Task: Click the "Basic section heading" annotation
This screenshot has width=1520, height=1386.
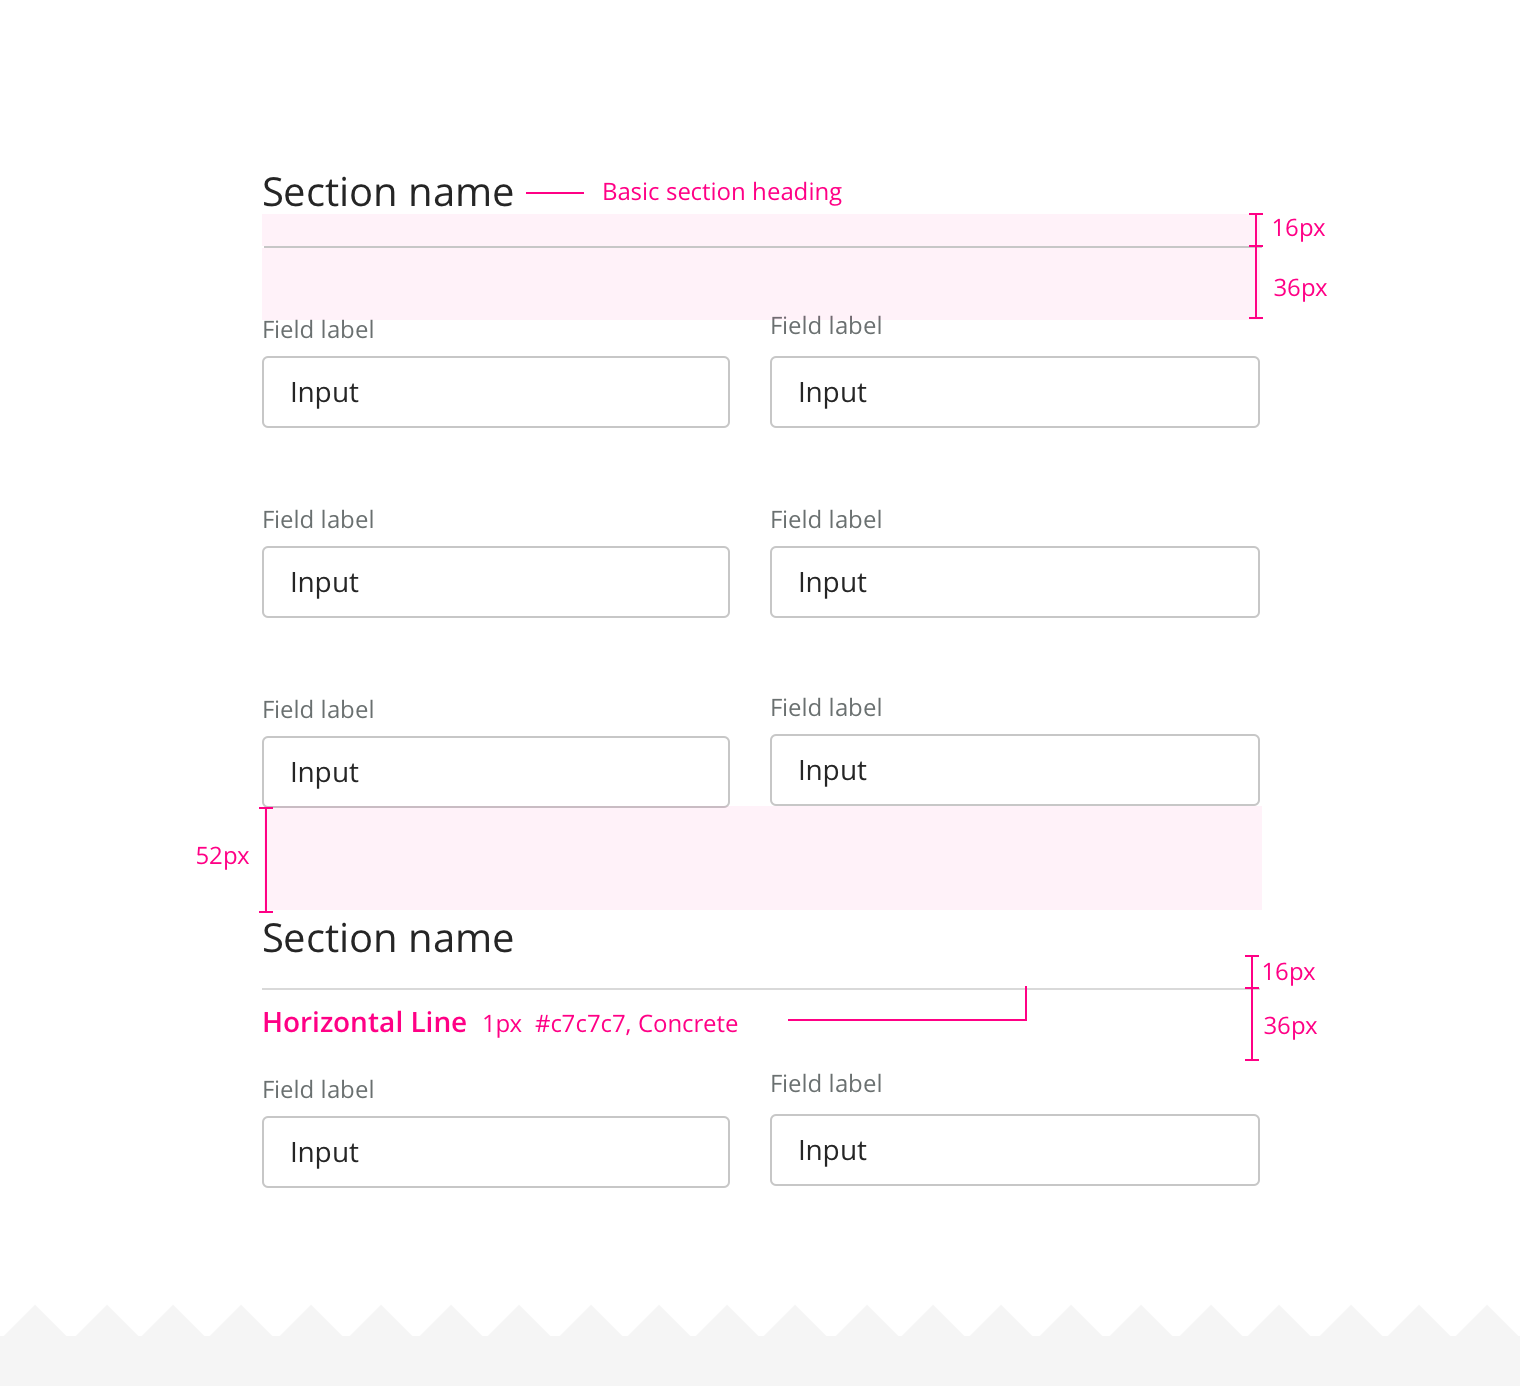Action: coord(721,192)
